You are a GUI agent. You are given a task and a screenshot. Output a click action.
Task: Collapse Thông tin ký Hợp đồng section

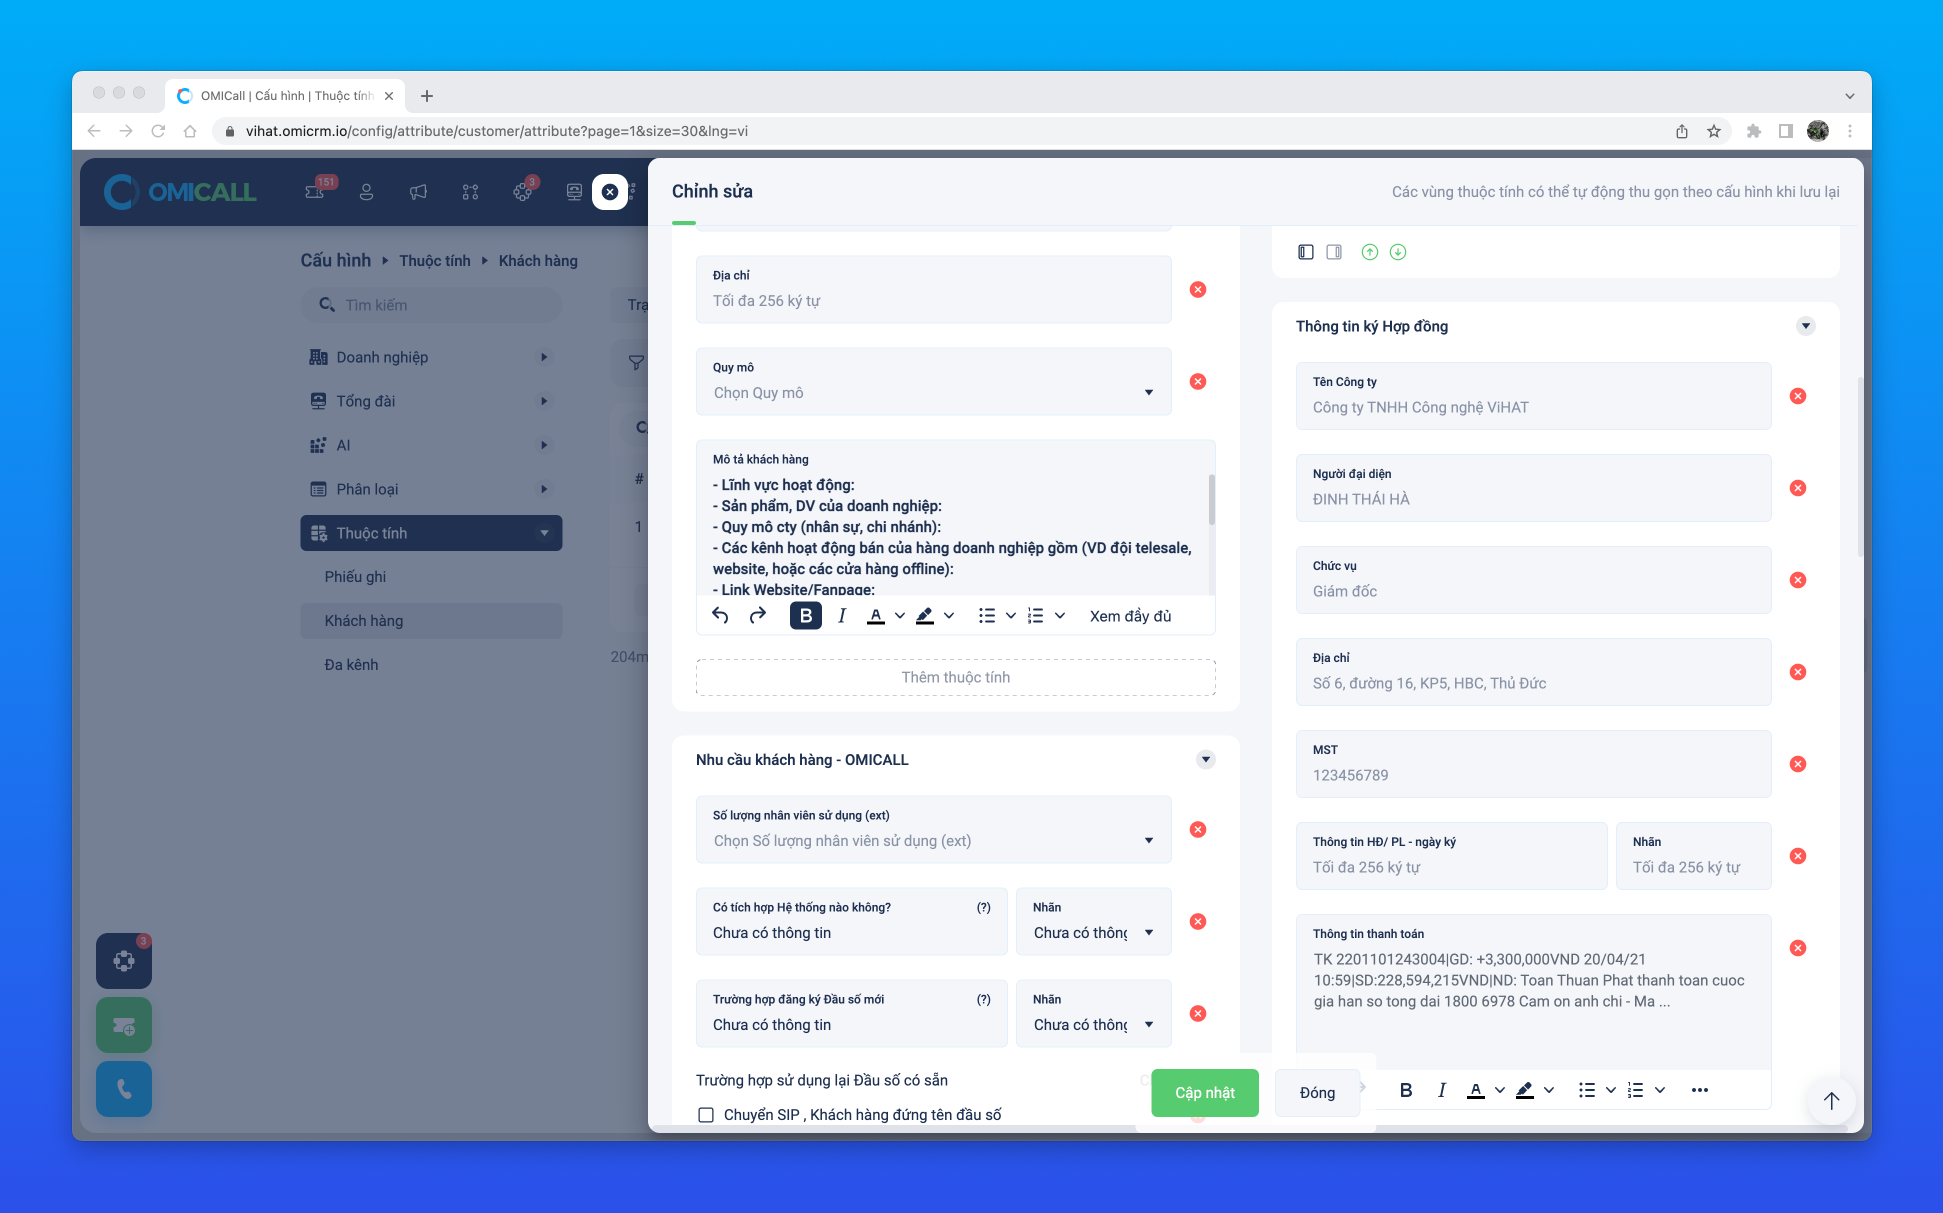pyautogui.click(x=1806, y=326)
